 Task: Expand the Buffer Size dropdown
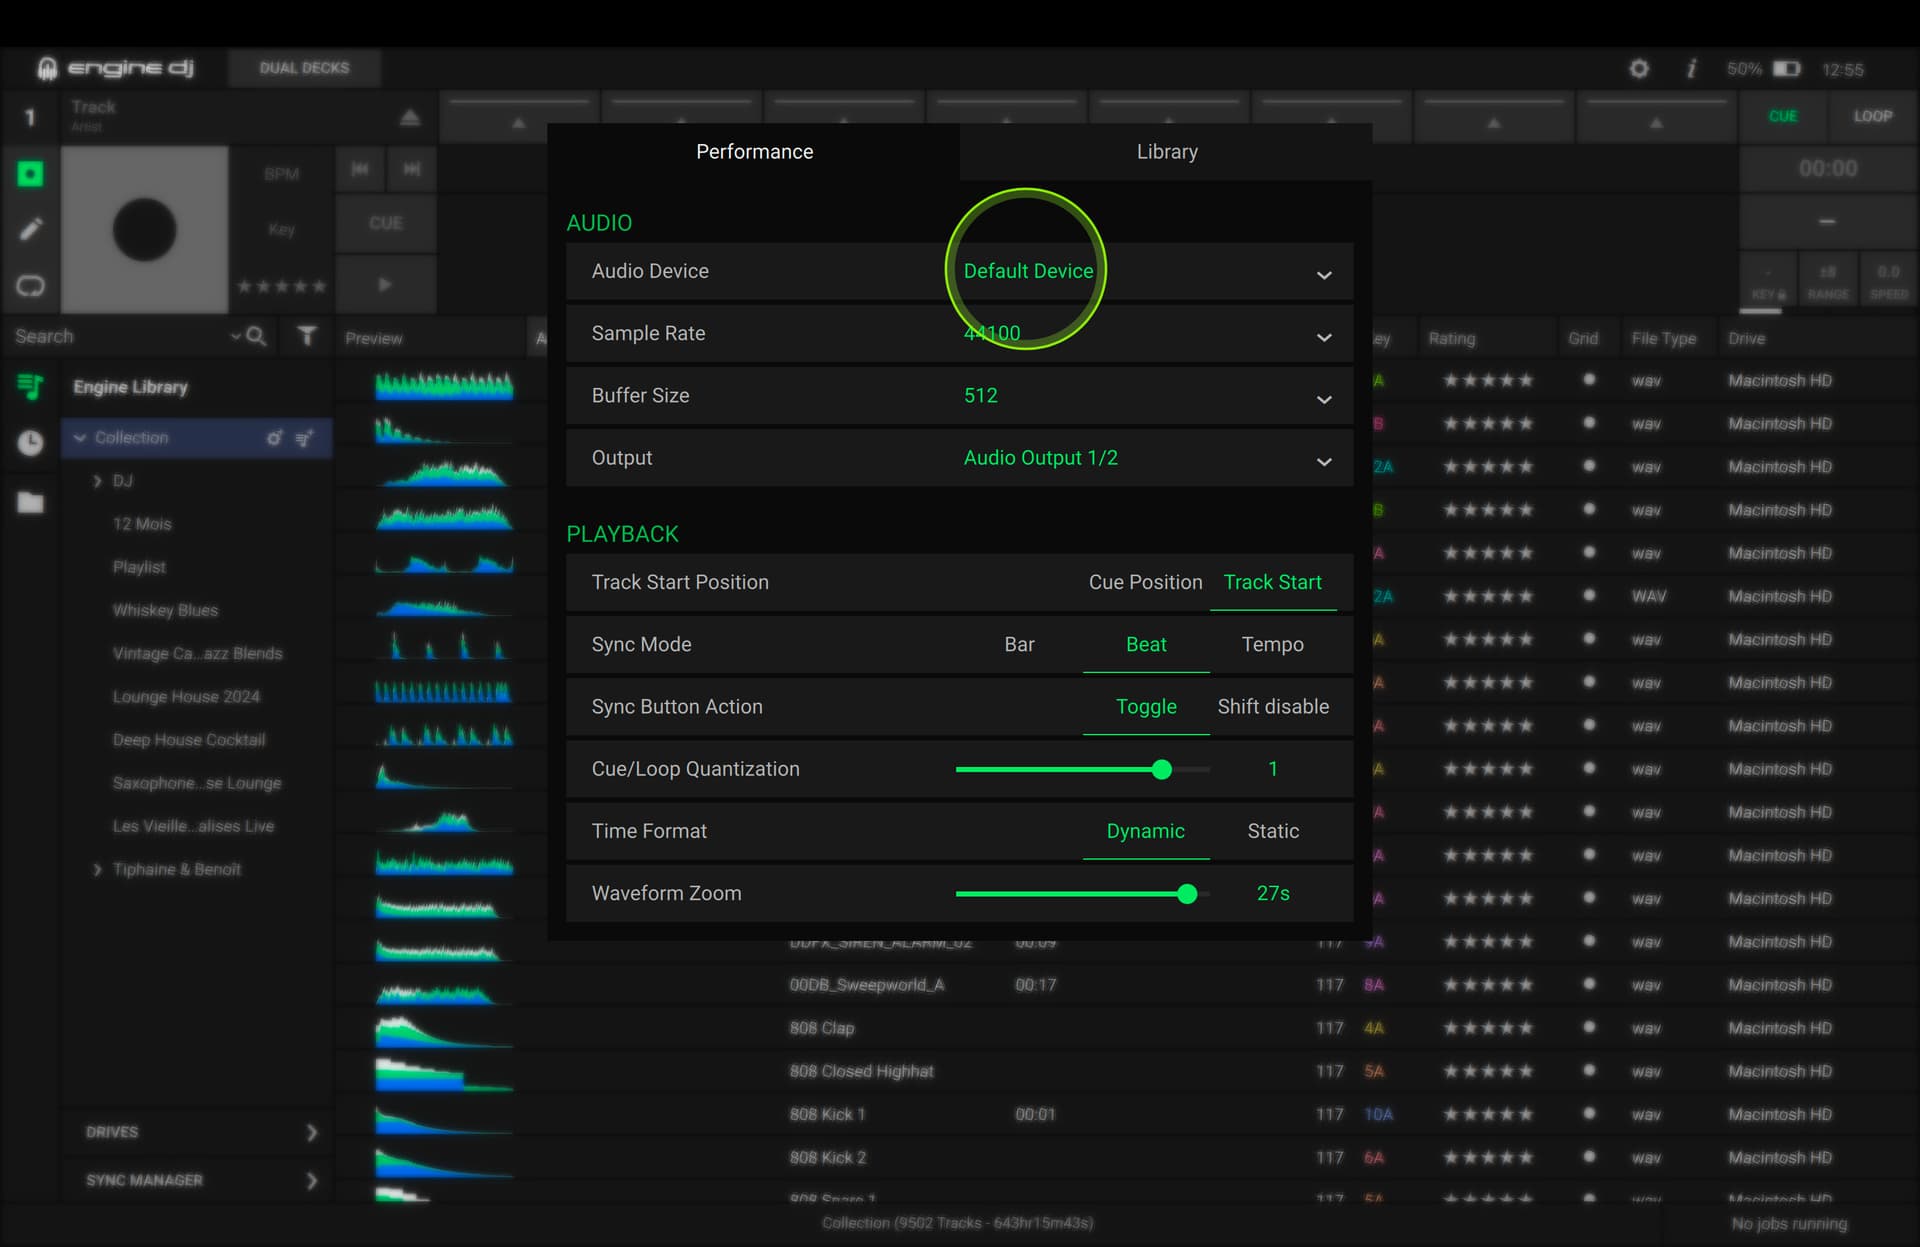(x=1323, y=398)
